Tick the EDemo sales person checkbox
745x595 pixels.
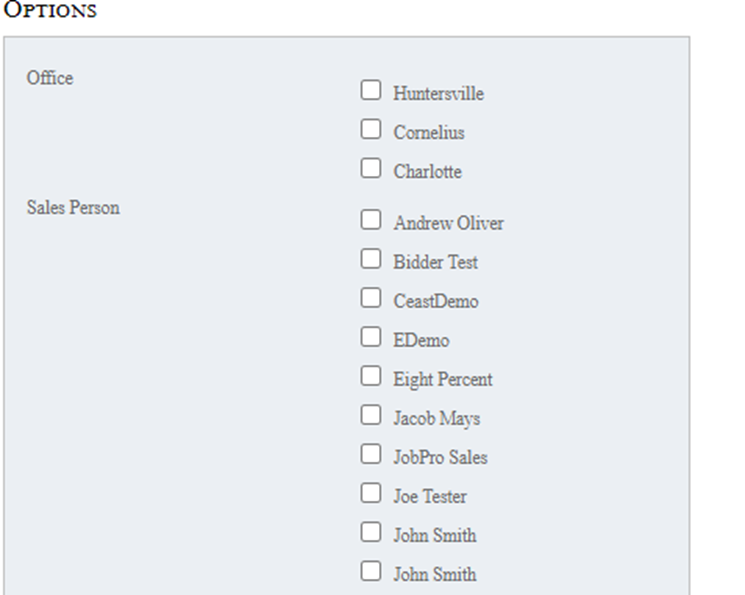tap(371, 337)
